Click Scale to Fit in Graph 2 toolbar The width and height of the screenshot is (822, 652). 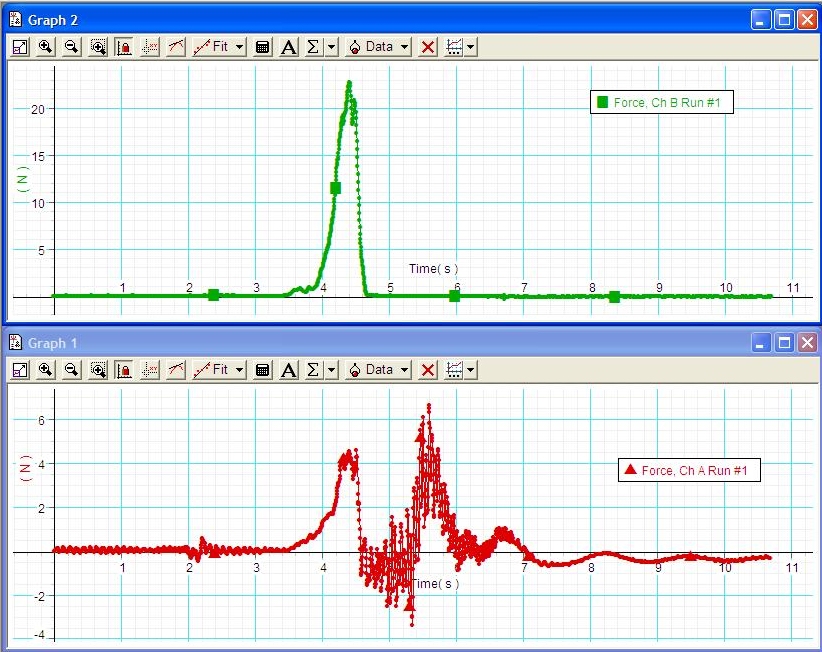point(20,47)
